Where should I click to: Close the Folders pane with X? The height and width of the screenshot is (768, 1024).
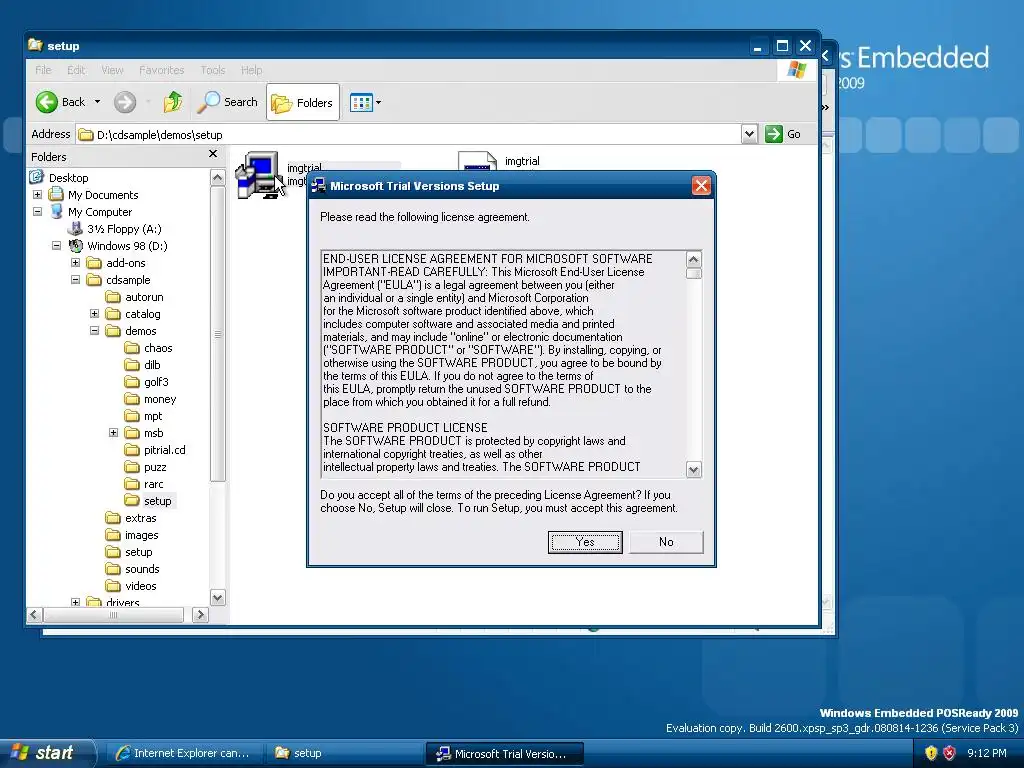[213, 154]
